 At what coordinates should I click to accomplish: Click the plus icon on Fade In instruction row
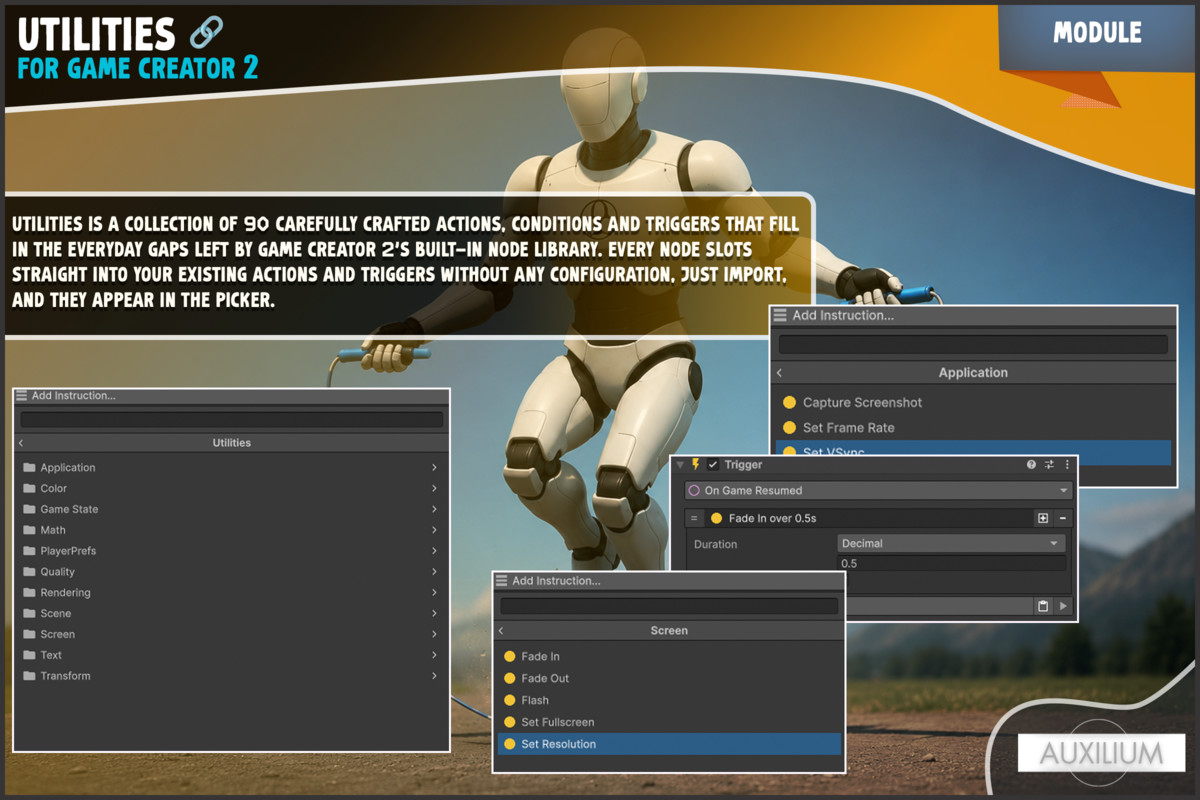coord(1043,518)
